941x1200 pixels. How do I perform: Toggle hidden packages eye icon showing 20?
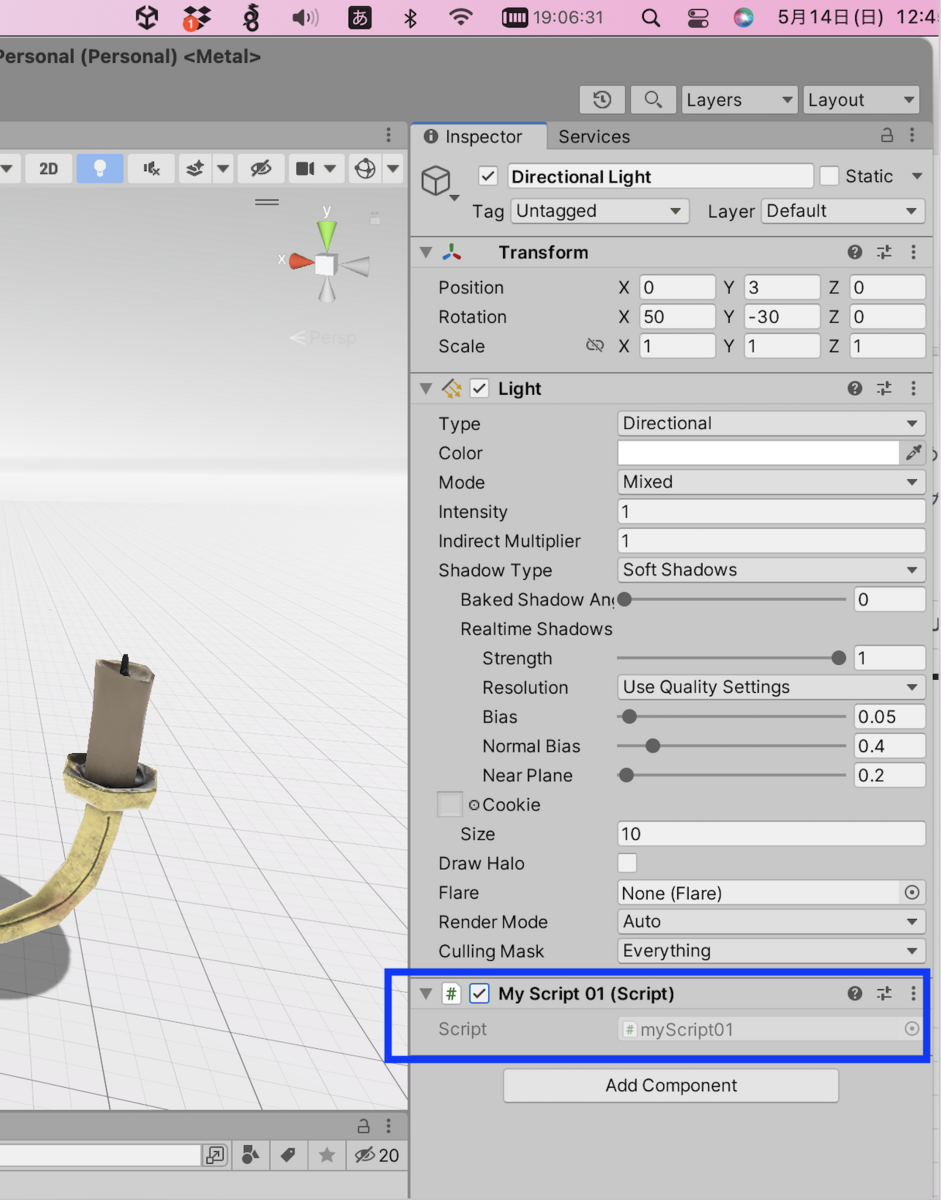[x=377, y=1155]
